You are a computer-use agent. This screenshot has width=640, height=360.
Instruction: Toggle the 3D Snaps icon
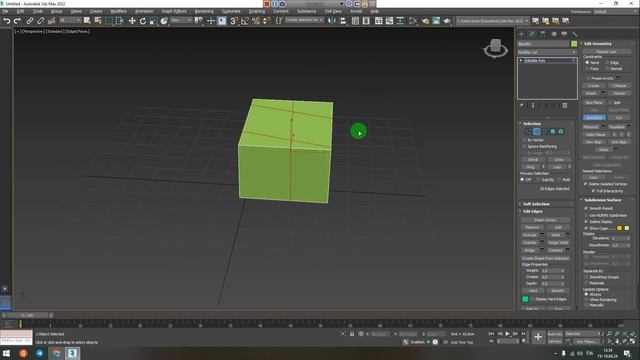[x=233, y=21]
